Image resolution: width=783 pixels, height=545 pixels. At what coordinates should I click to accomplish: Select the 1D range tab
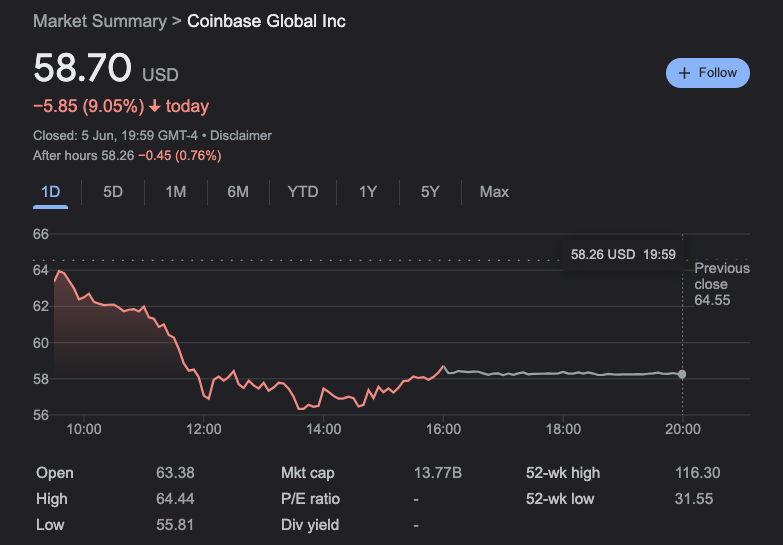[x=50, y=192]
